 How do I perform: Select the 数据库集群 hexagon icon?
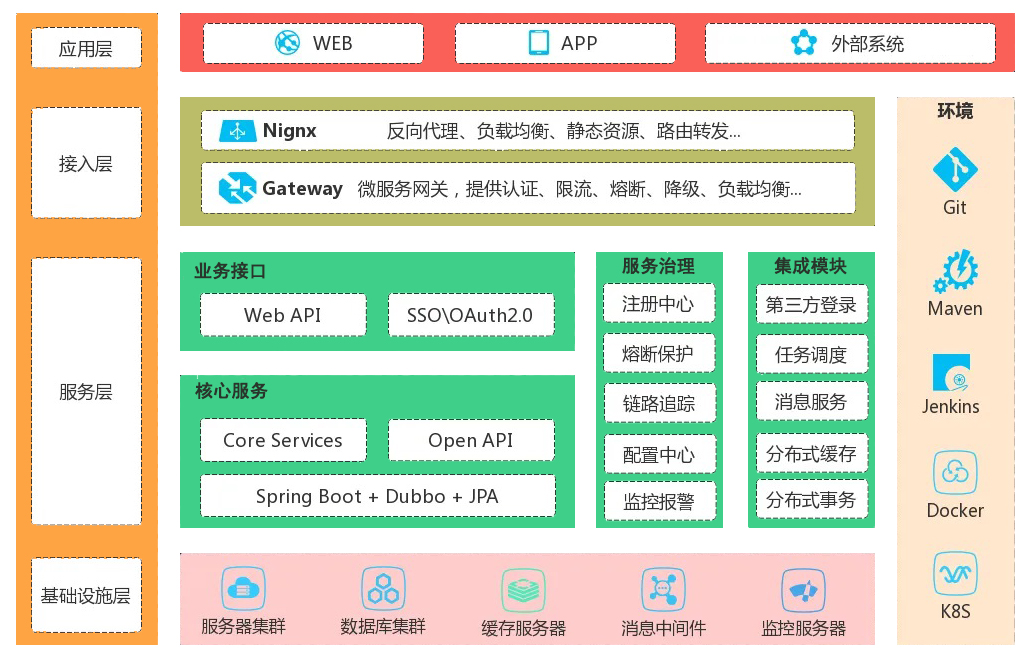click(383, 589)
